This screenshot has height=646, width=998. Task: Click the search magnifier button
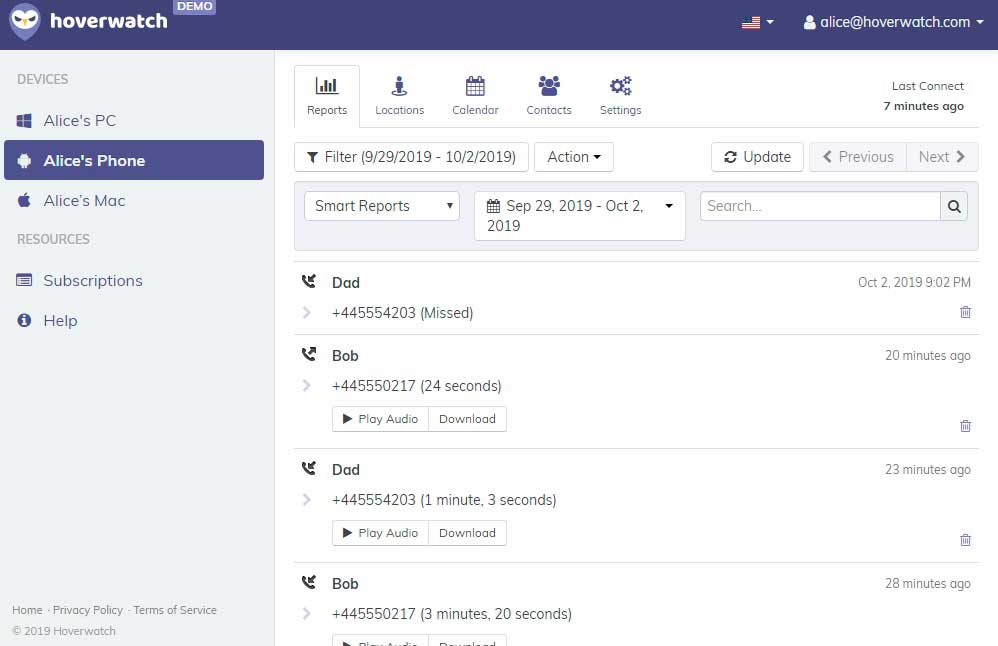(x=954, y=206)
